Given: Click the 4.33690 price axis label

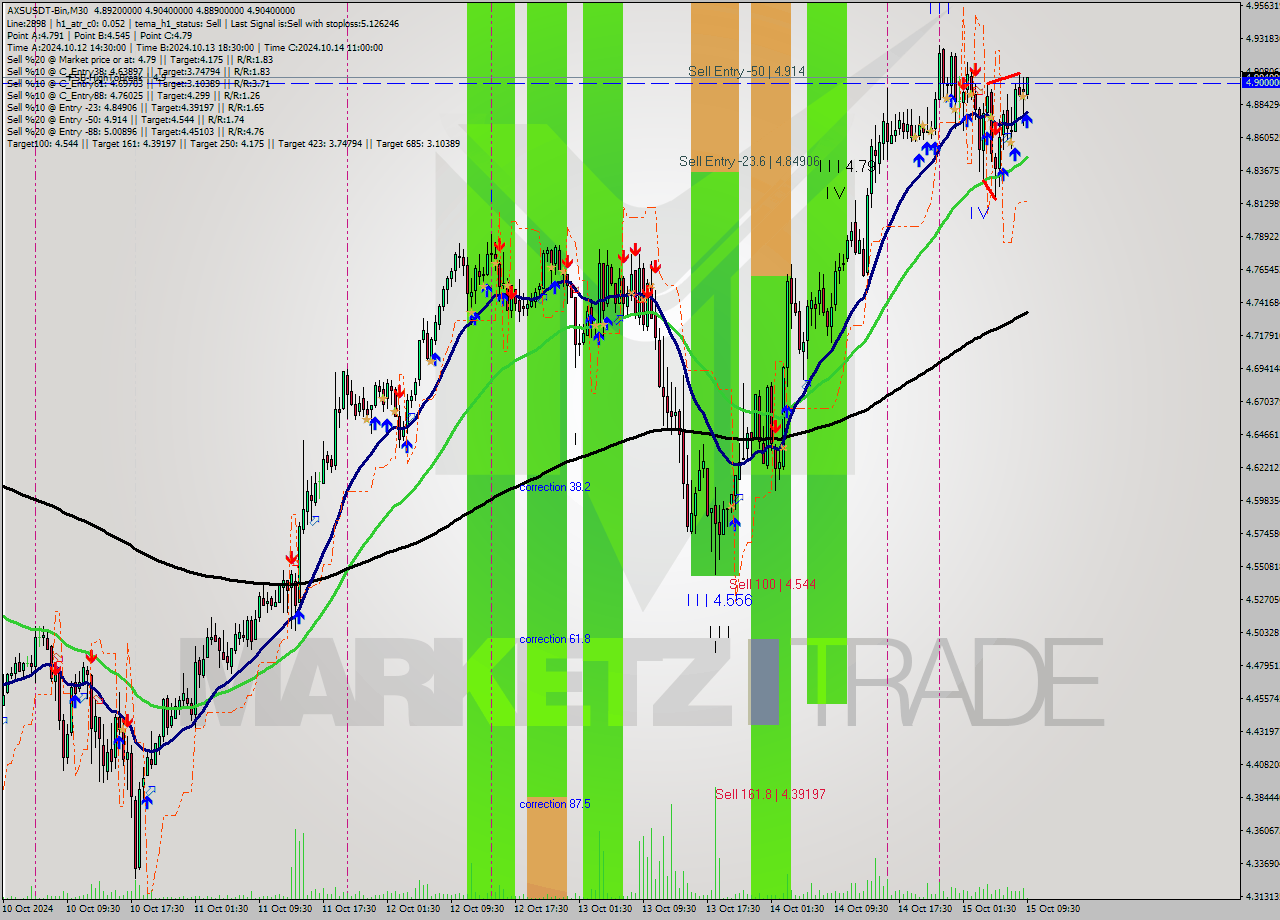Looking at the screenshot, I should 1262,863.
